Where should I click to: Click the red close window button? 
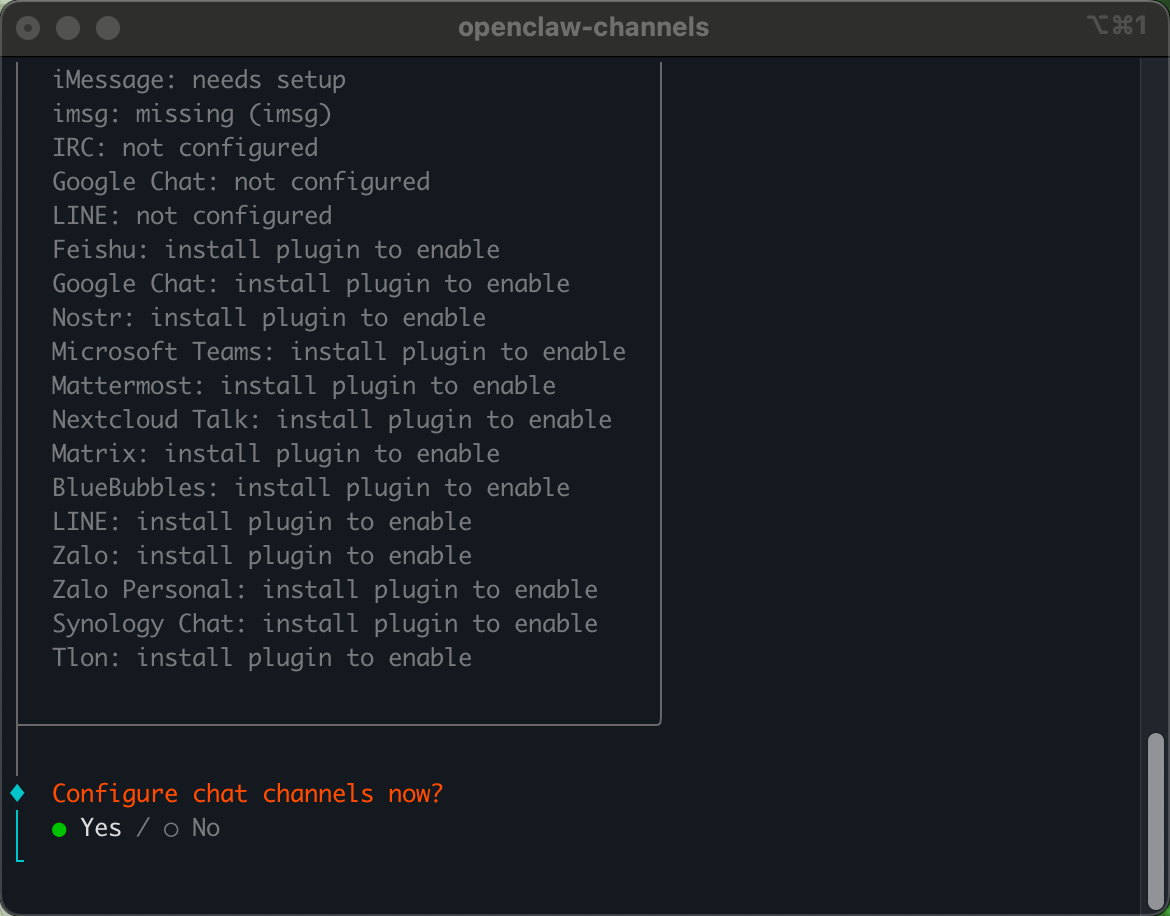28,28
